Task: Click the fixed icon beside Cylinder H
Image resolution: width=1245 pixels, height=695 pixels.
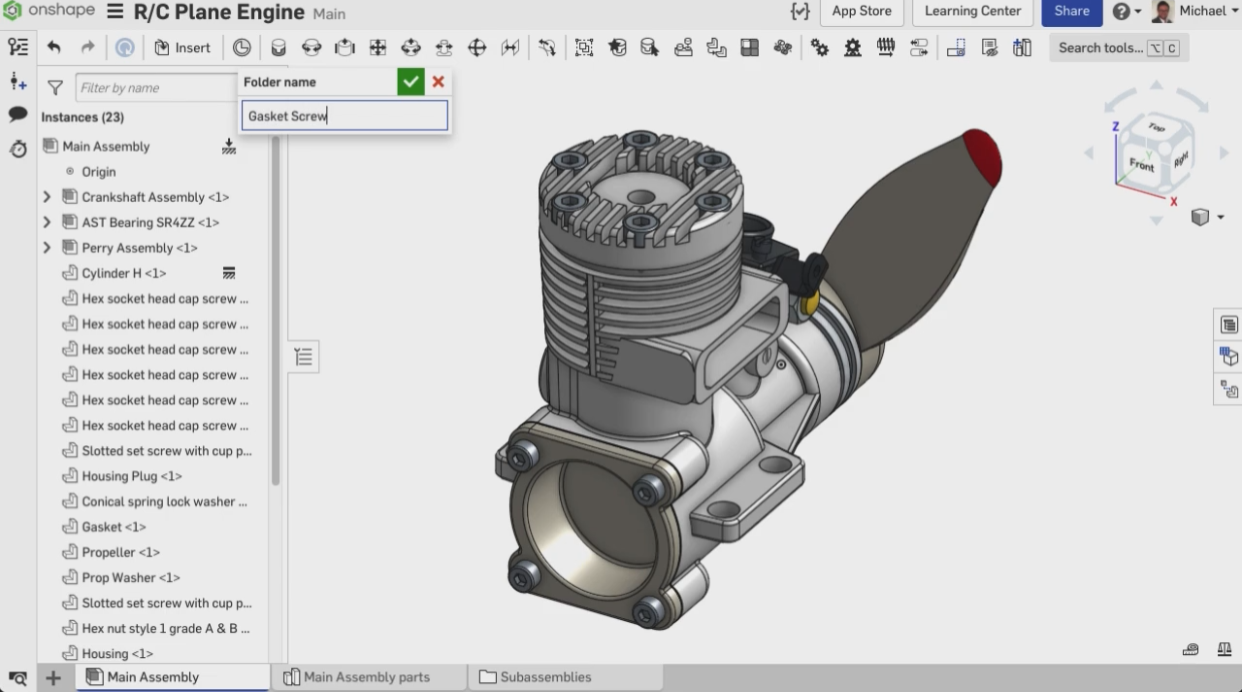Action: click(229, 273)
